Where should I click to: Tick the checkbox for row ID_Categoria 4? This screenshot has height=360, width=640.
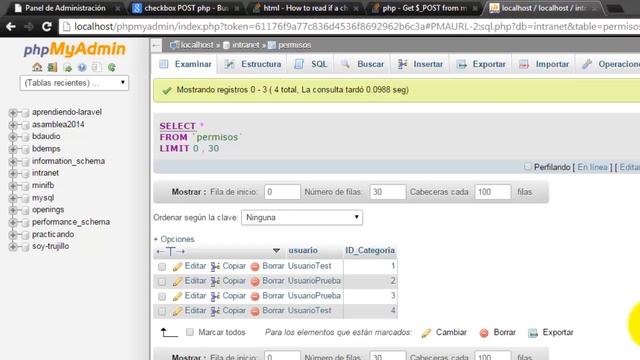click(162, 311)
